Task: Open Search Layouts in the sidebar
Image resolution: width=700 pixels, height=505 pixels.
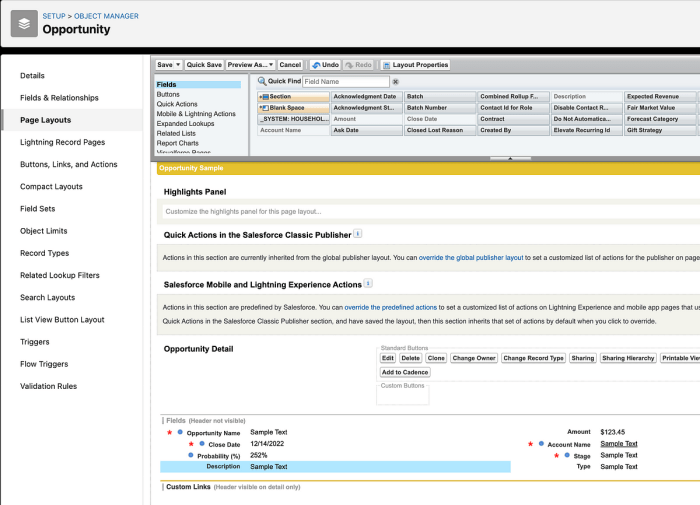Action: [x=47, y=297]
